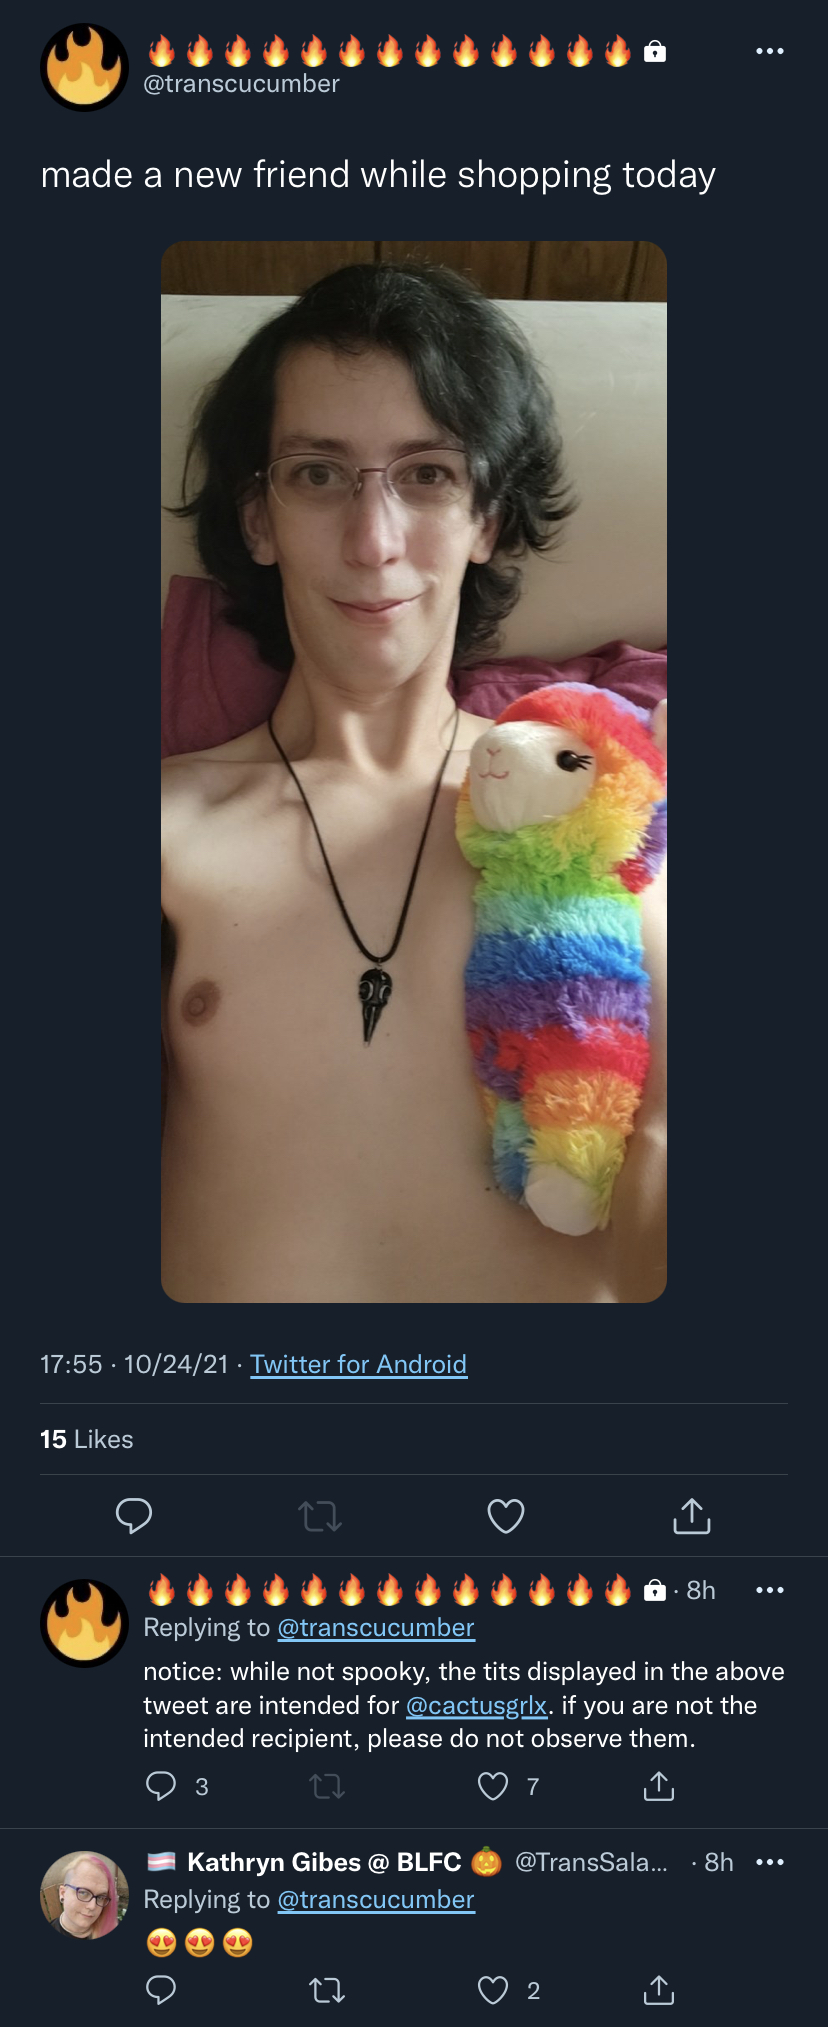Screen dimensions: 828x2027
Task: Share the main tweet
Action: (692, 1516)
